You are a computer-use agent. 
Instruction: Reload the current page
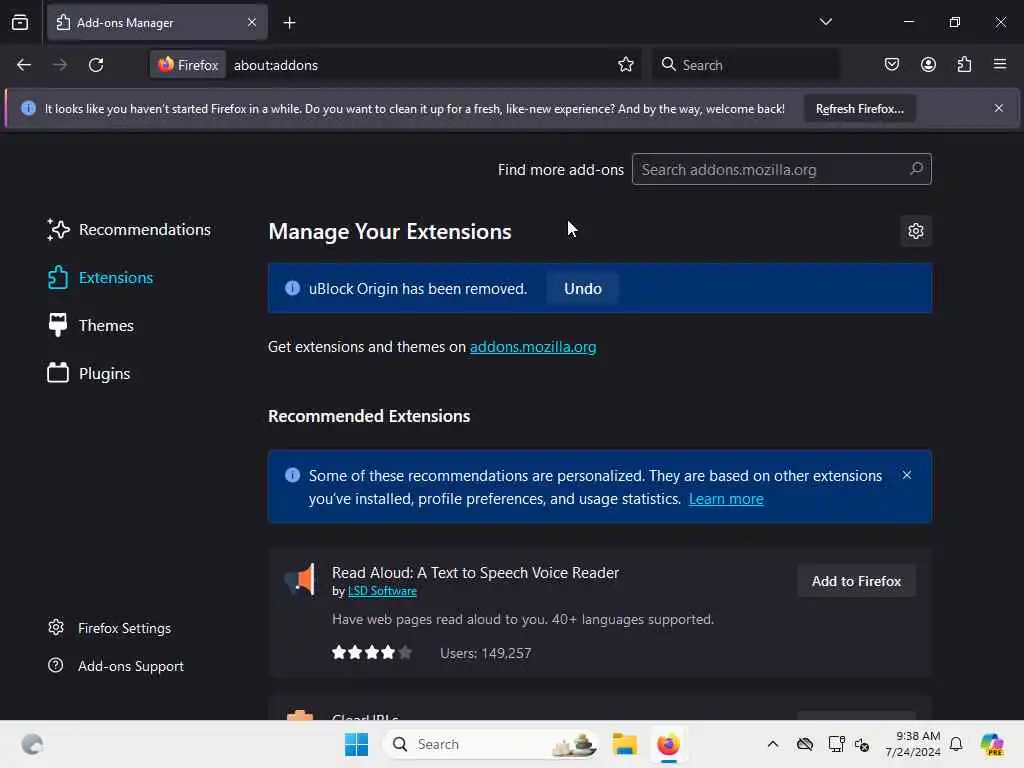(x=96, y=65)
